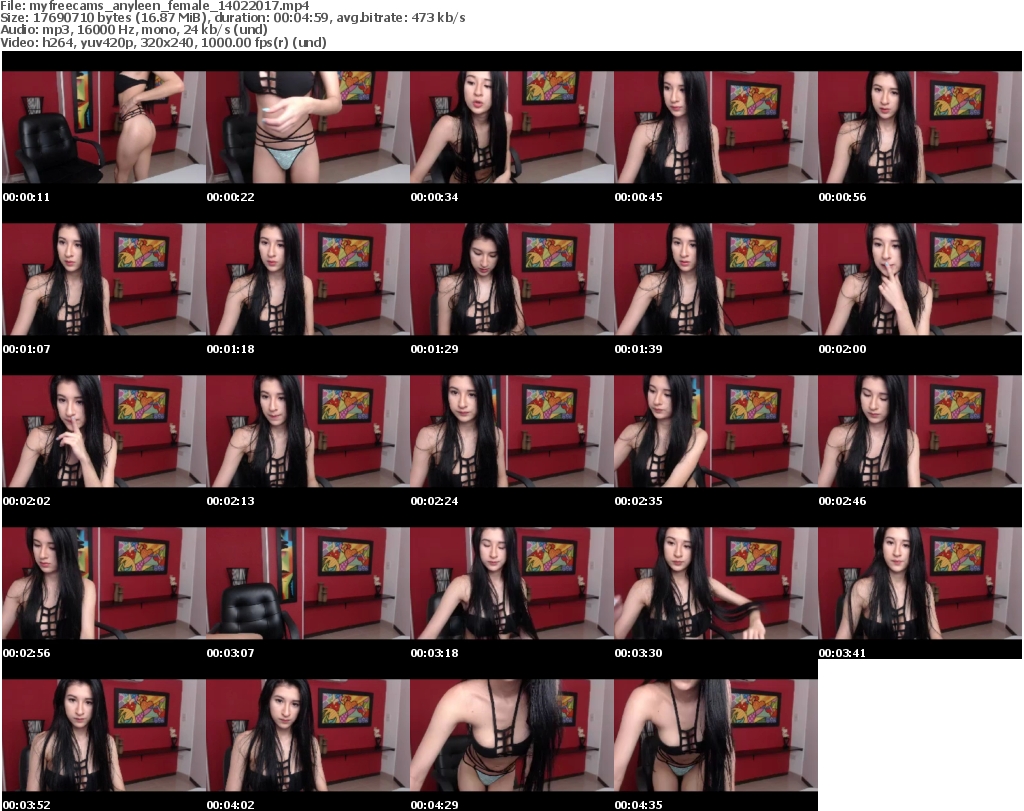The height and width of the screenshot is (811, 1024).
Task: Pick the thumbnail at 00:03:18
Action: (511, 583)
